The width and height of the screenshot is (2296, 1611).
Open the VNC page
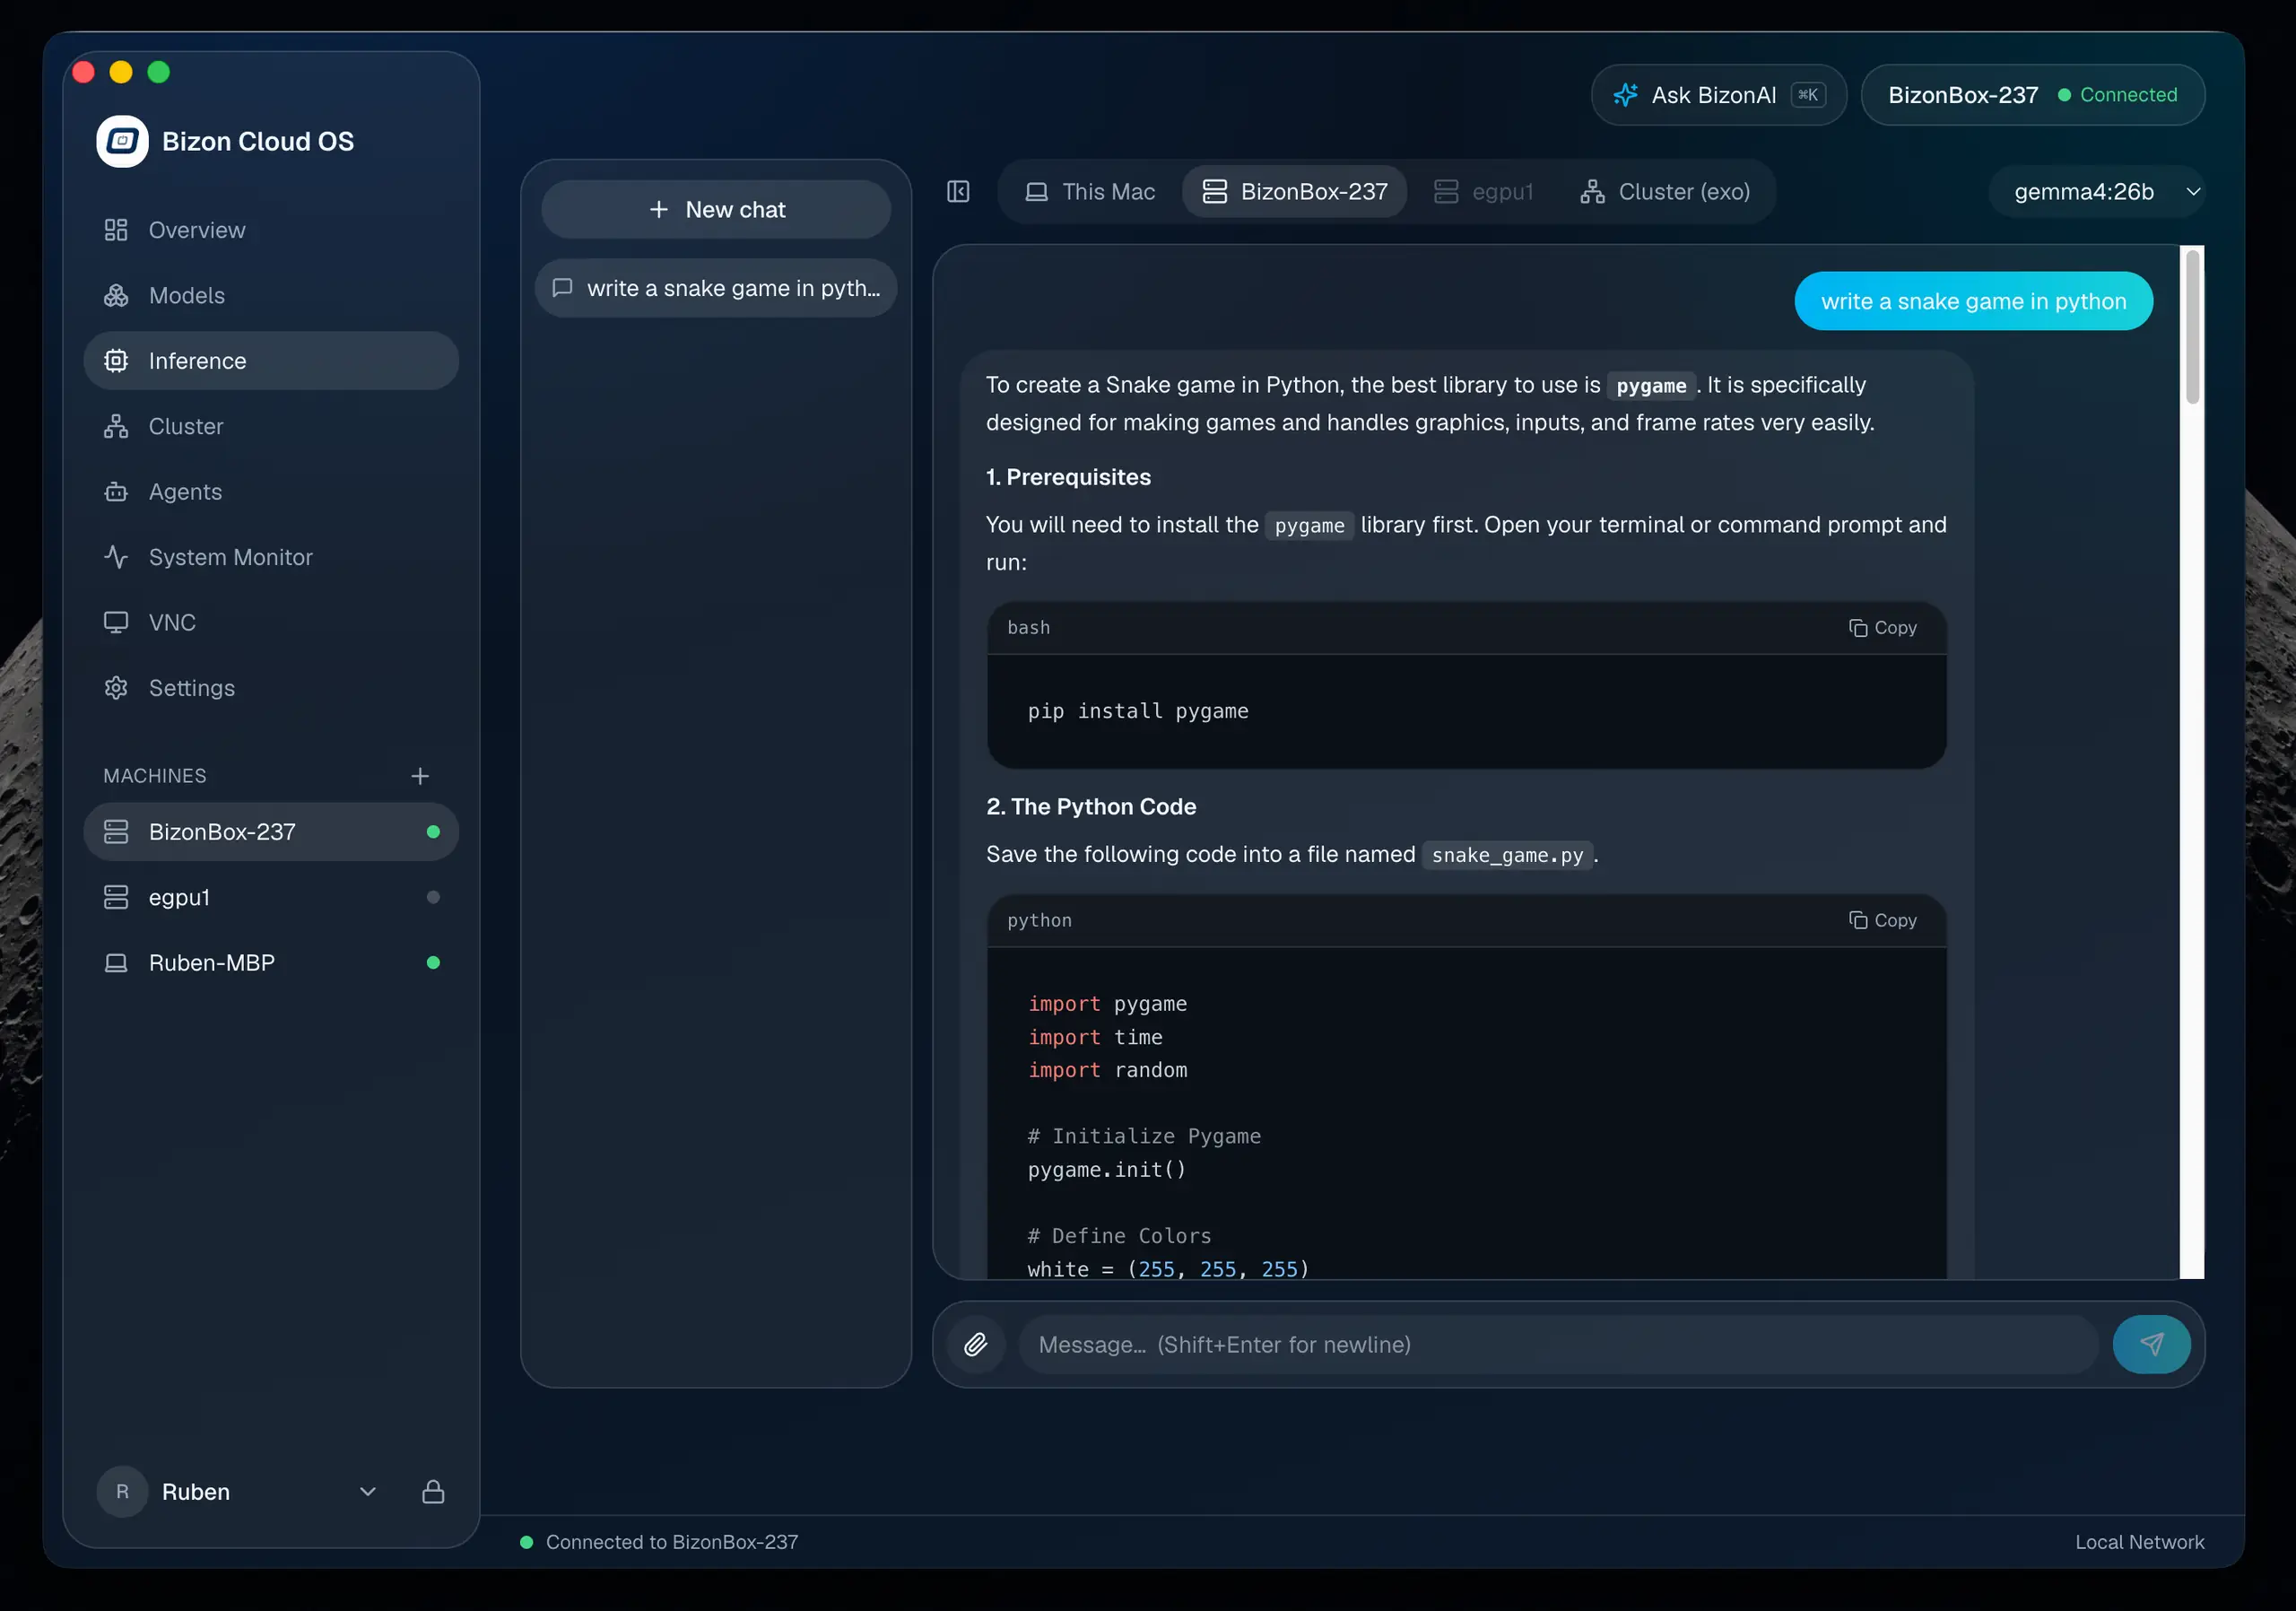tap(271, 622)
